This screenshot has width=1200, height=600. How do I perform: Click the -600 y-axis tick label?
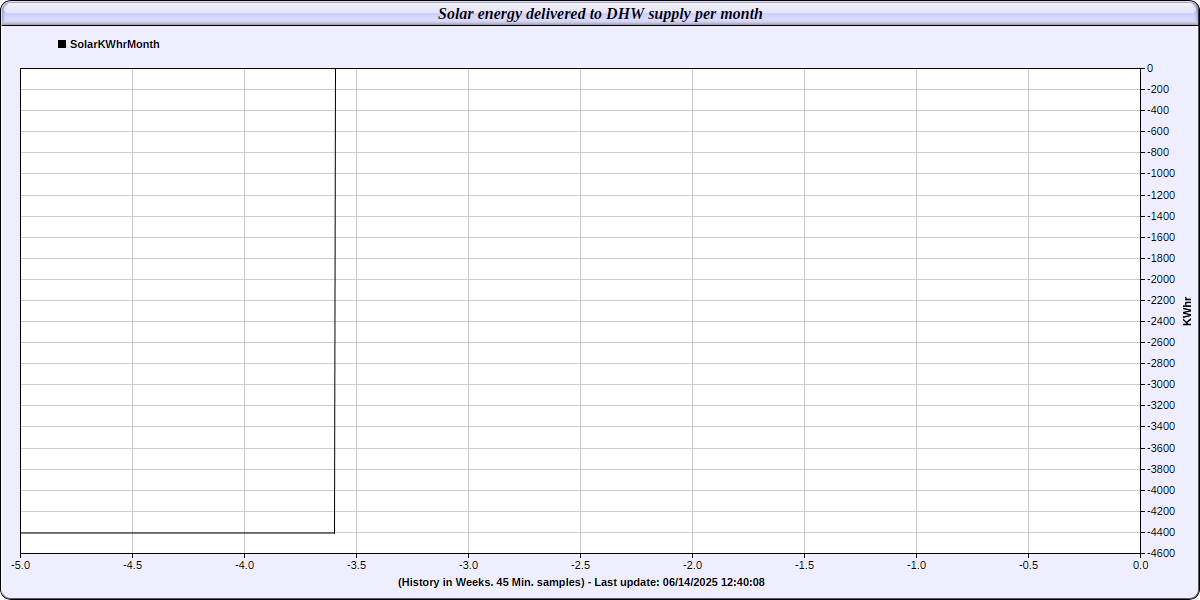coord(1158,131)
